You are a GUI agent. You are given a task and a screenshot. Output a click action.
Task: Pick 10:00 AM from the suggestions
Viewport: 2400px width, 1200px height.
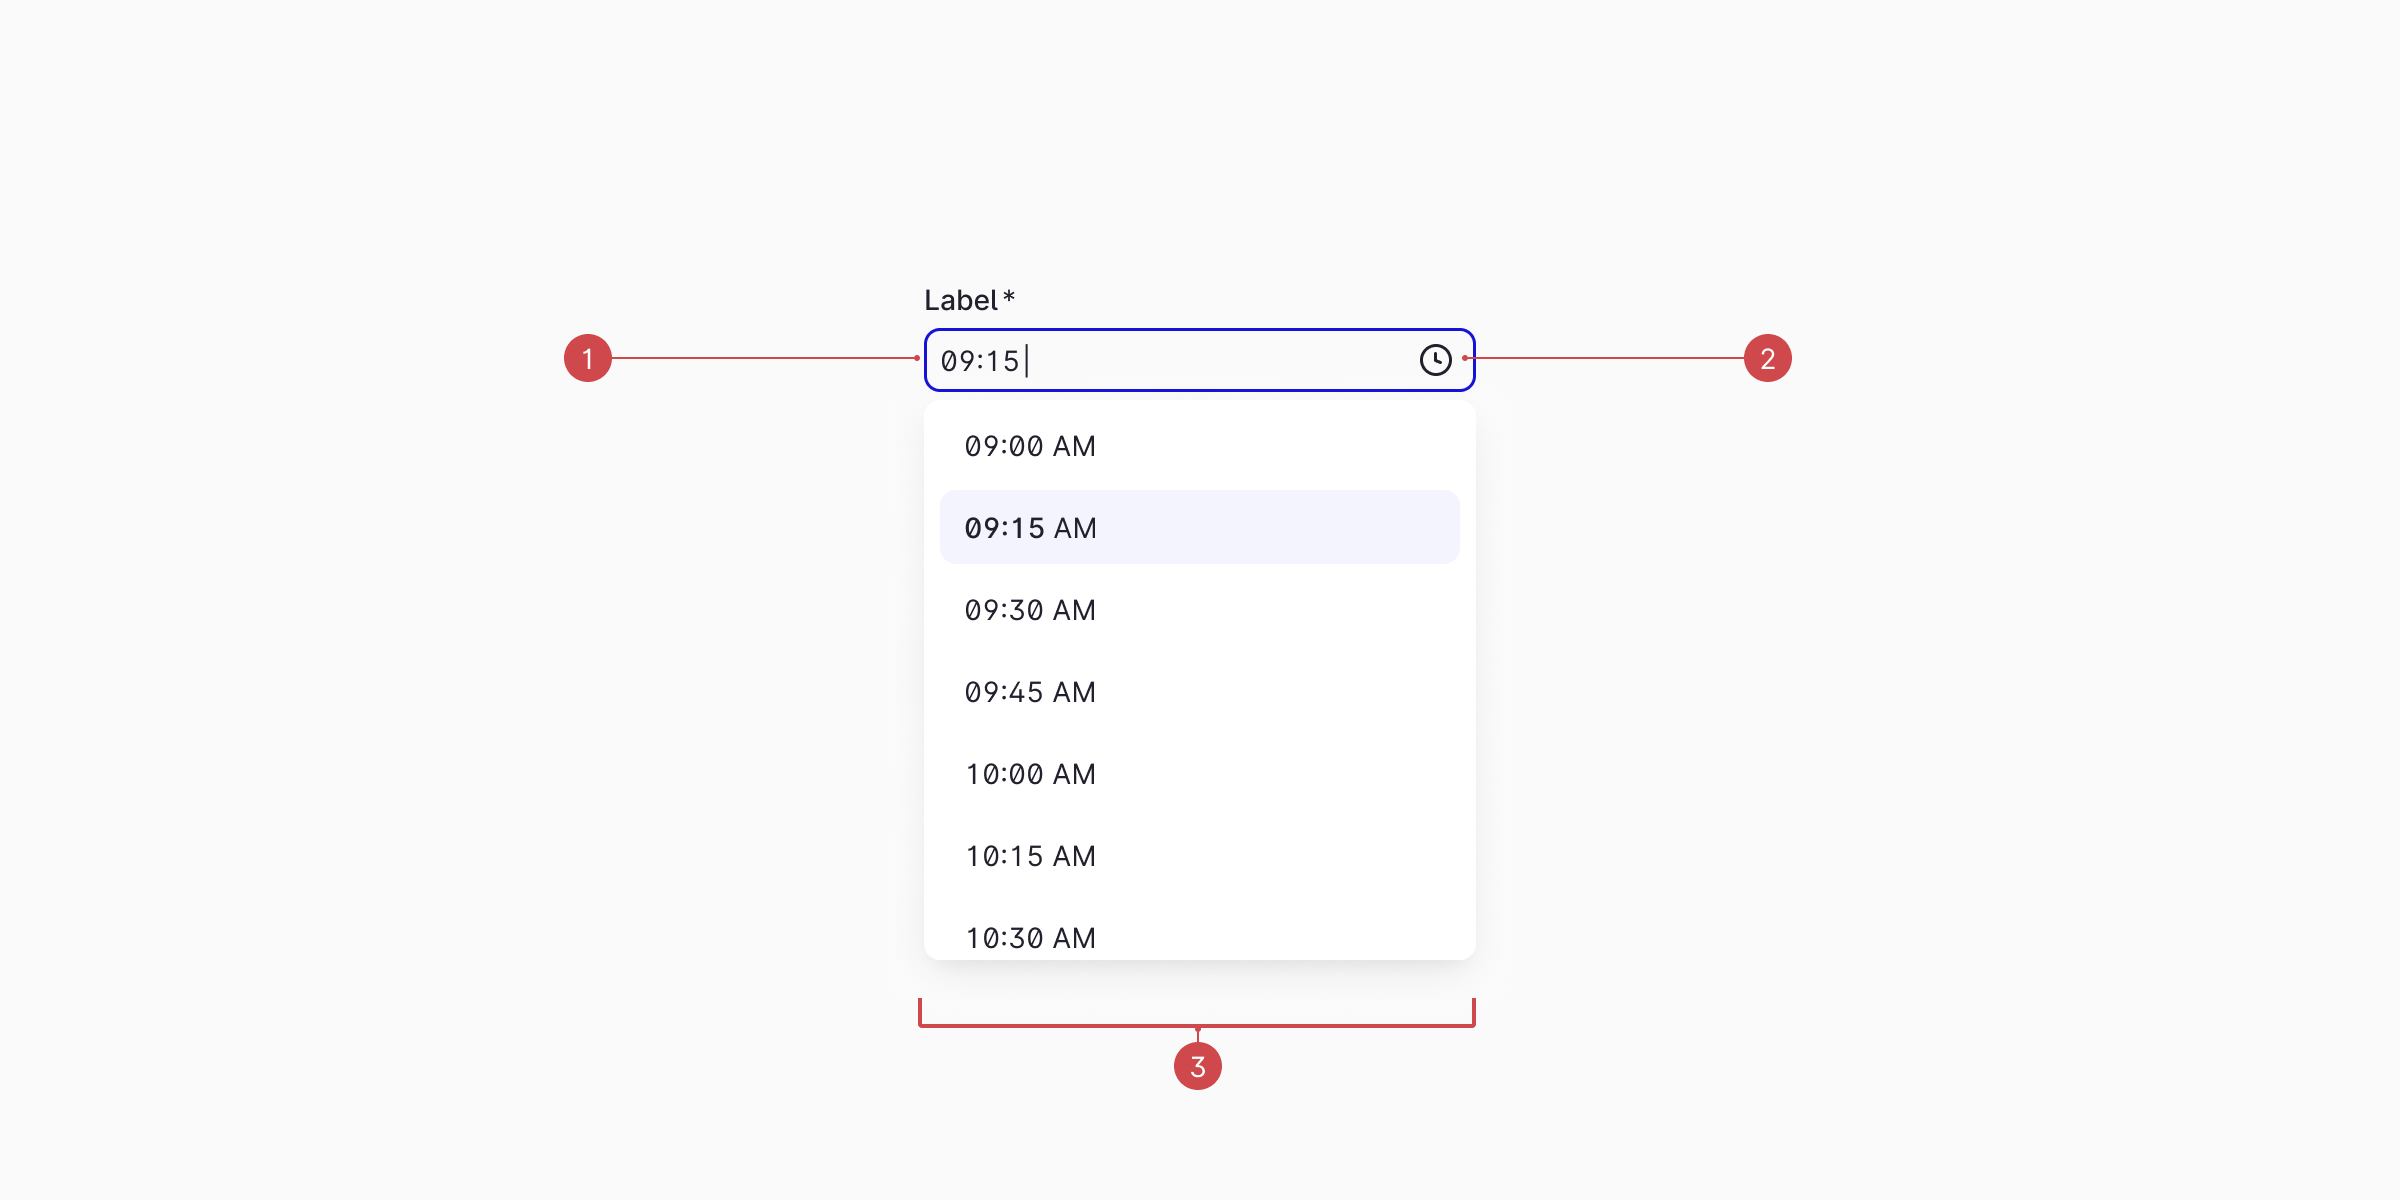point(1199,773)
